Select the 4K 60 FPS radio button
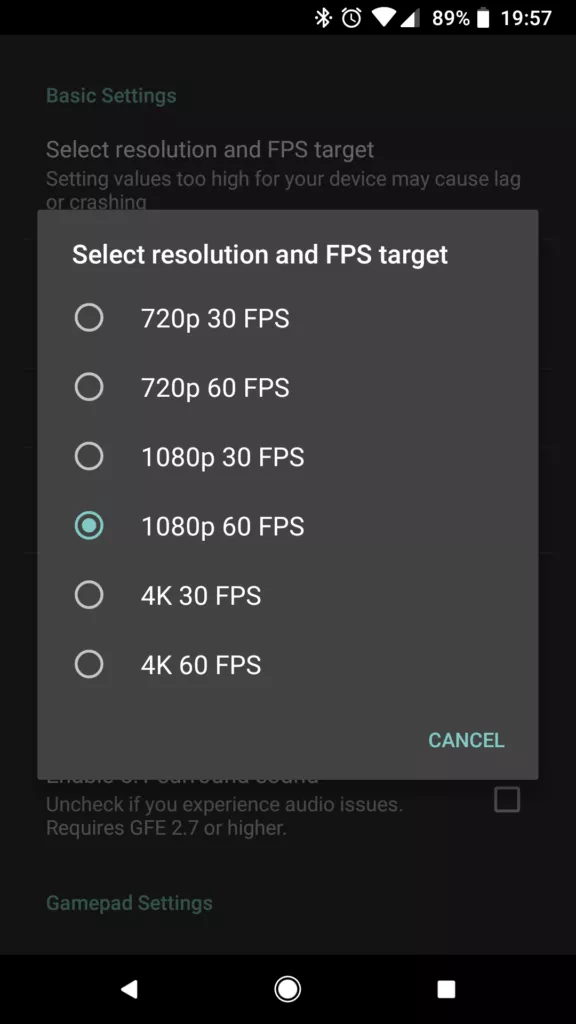The height and width of the screenshot is (1024, 576). [89, 664]
